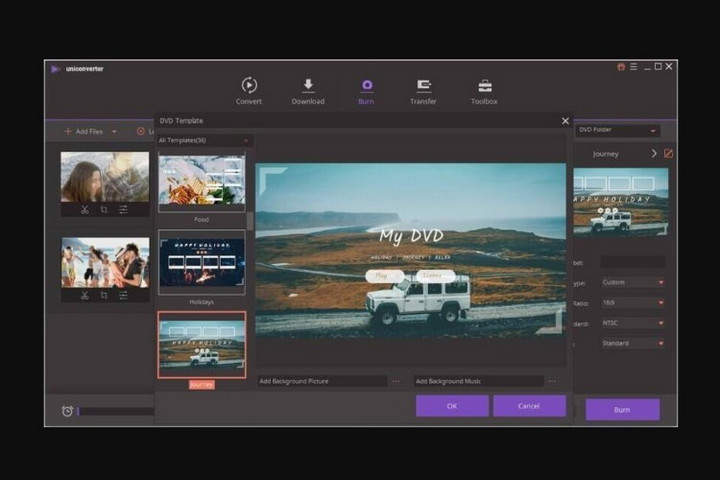Open the Standard quality dropdown
This screenshot has width=720, height=480.
point(633,343)
